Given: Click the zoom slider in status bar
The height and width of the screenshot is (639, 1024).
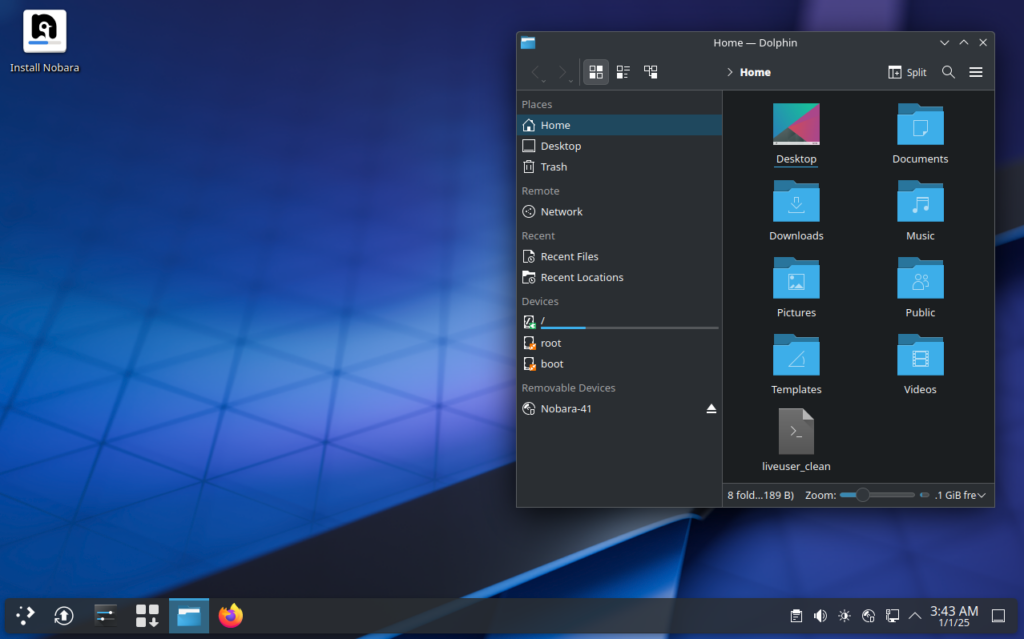Looking at the screenshot, I should tap(877, 495).
